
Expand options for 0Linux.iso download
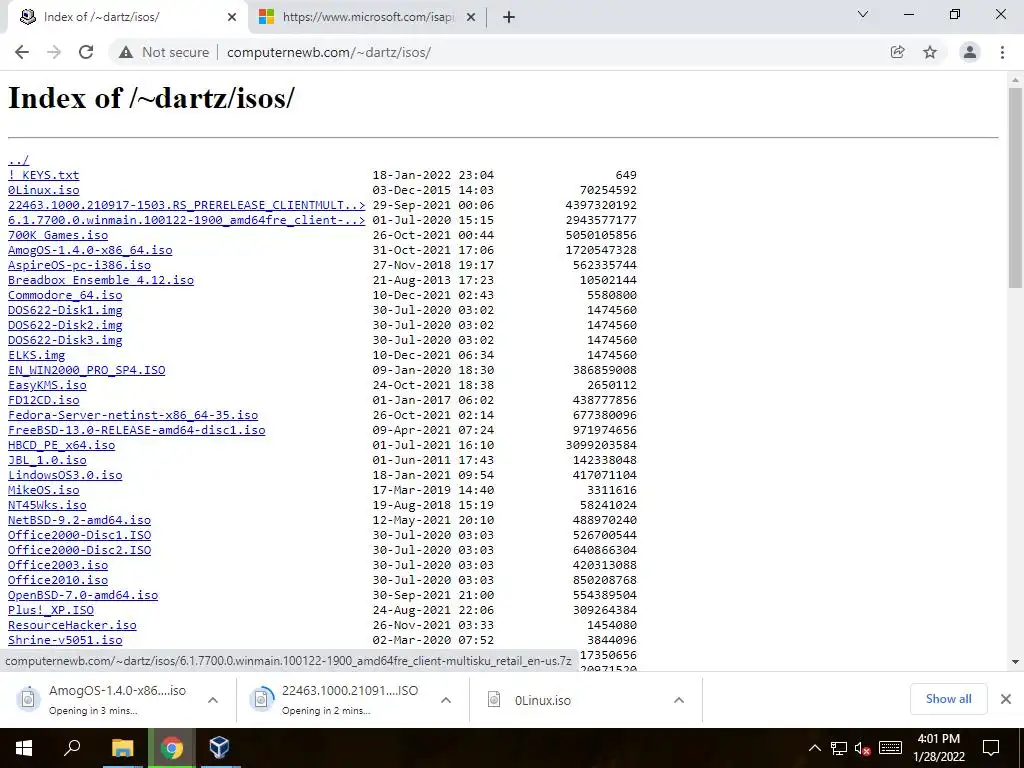(x=679, y=700)
